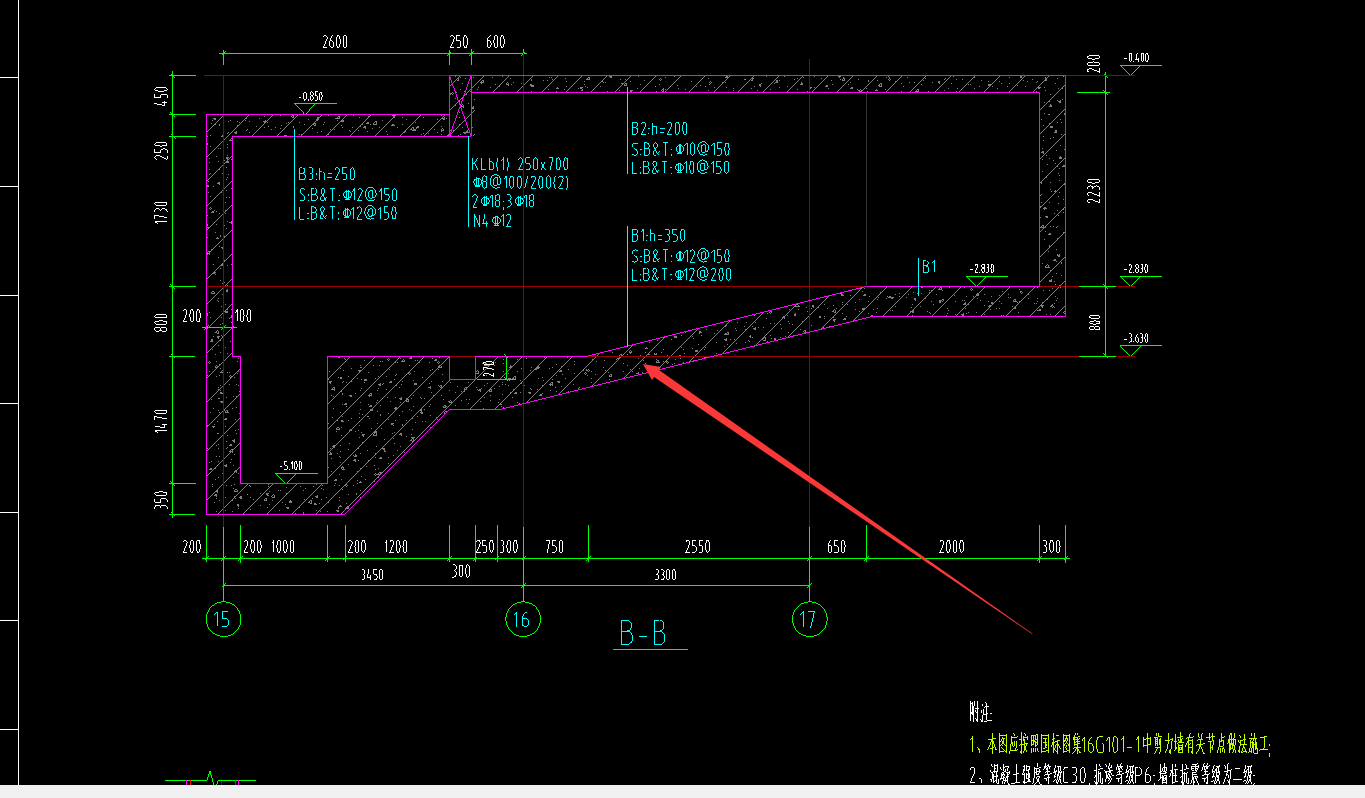The width and height of the screenshot is (1365, 798).
Task: Select the "B1:h=350" slab label
Action: pyautogui.click(x=658, y=236)
